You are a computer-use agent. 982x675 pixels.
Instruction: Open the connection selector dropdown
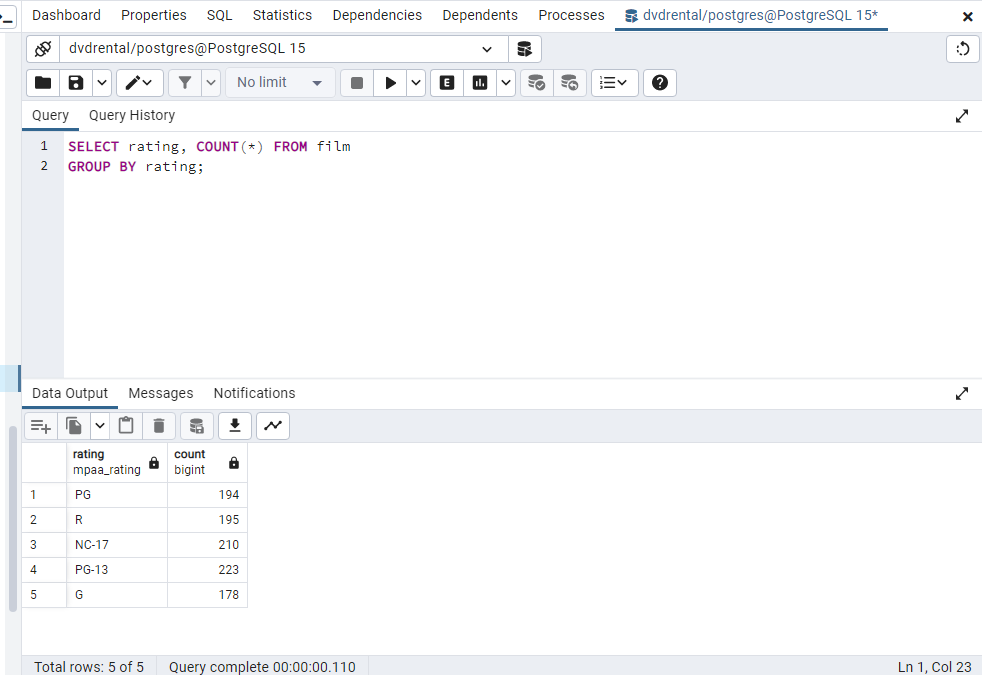487,48
